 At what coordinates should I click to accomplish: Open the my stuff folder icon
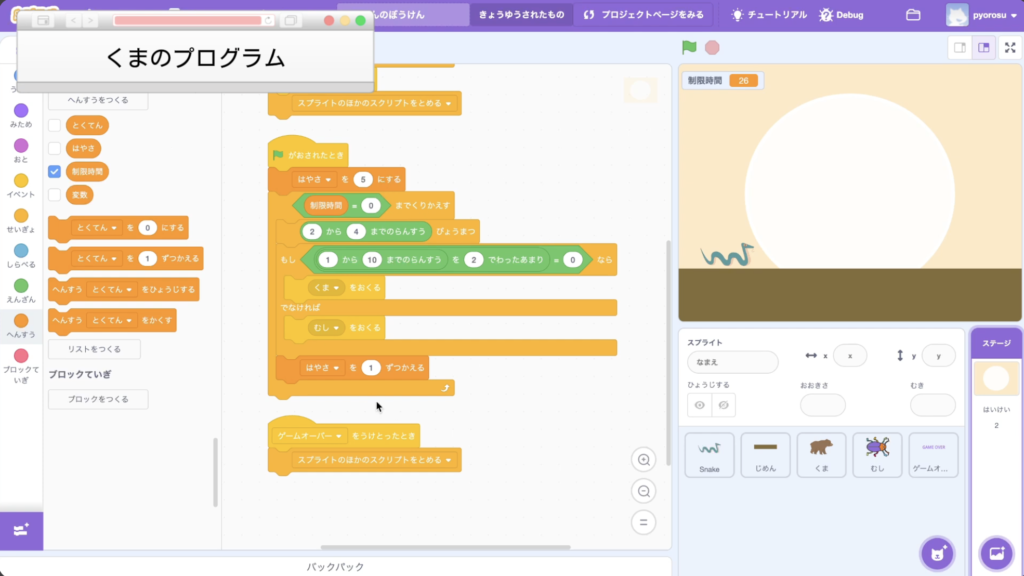click(913, 15)
